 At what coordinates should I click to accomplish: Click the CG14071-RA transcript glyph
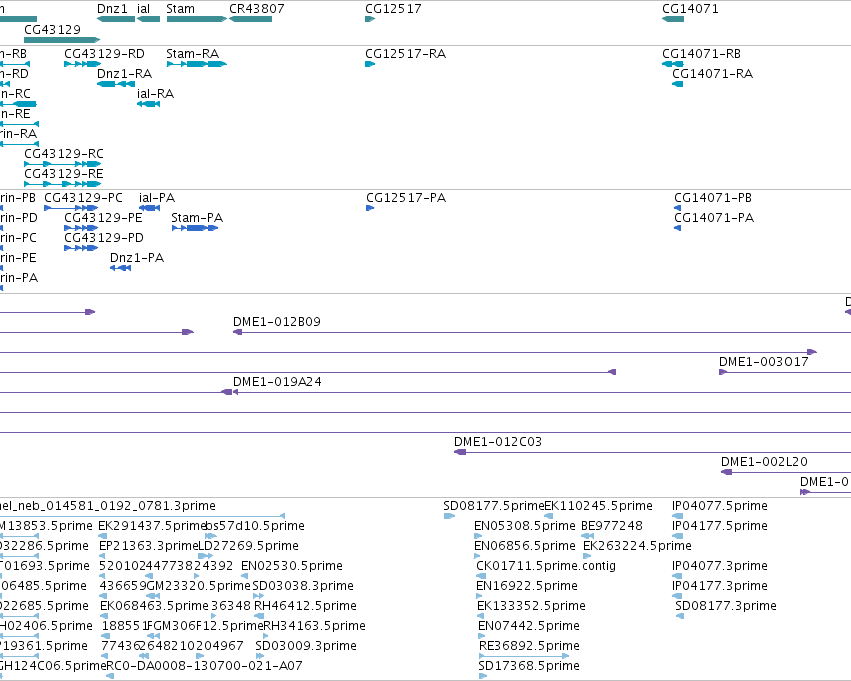tap(677, 84)
